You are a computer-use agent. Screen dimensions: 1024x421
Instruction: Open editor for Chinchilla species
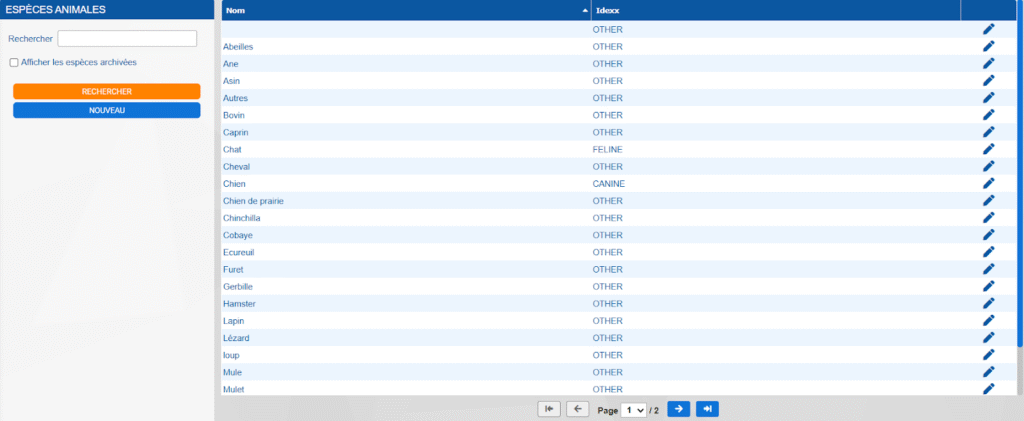click(988, 218)
